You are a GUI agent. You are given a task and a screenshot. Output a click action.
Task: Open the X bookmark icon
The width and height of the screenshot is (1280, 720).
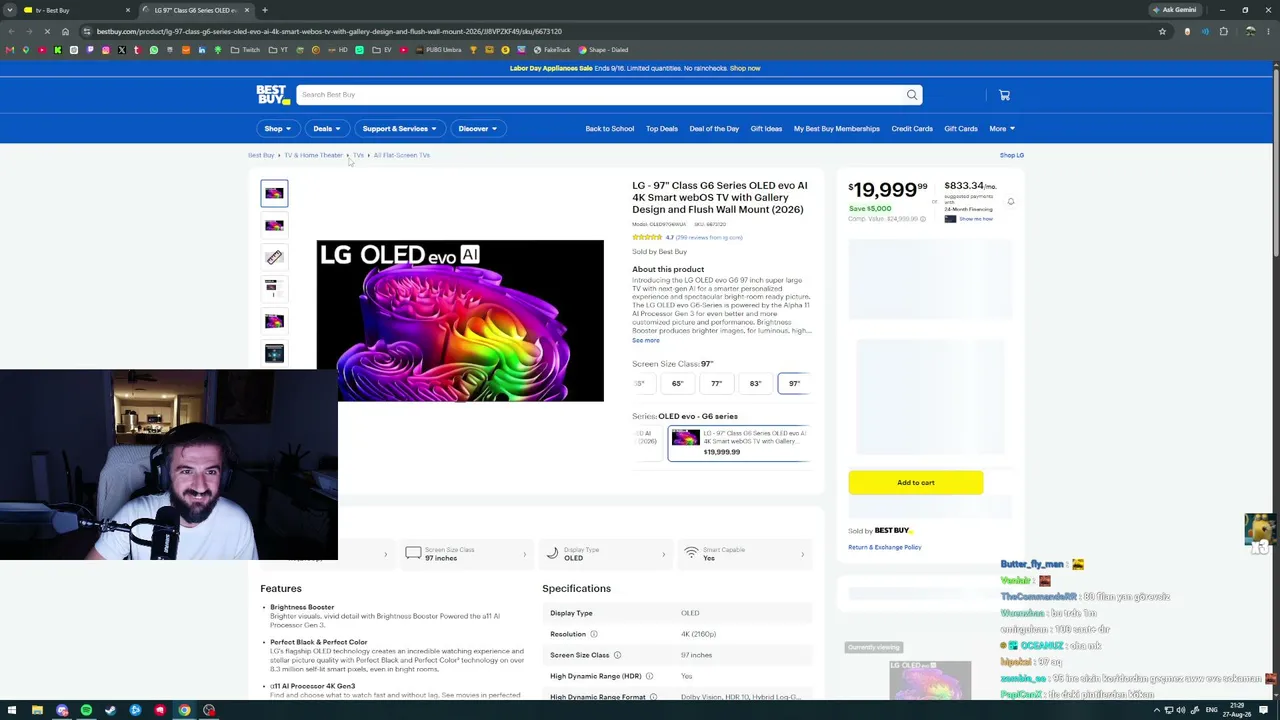click(121, 50)
